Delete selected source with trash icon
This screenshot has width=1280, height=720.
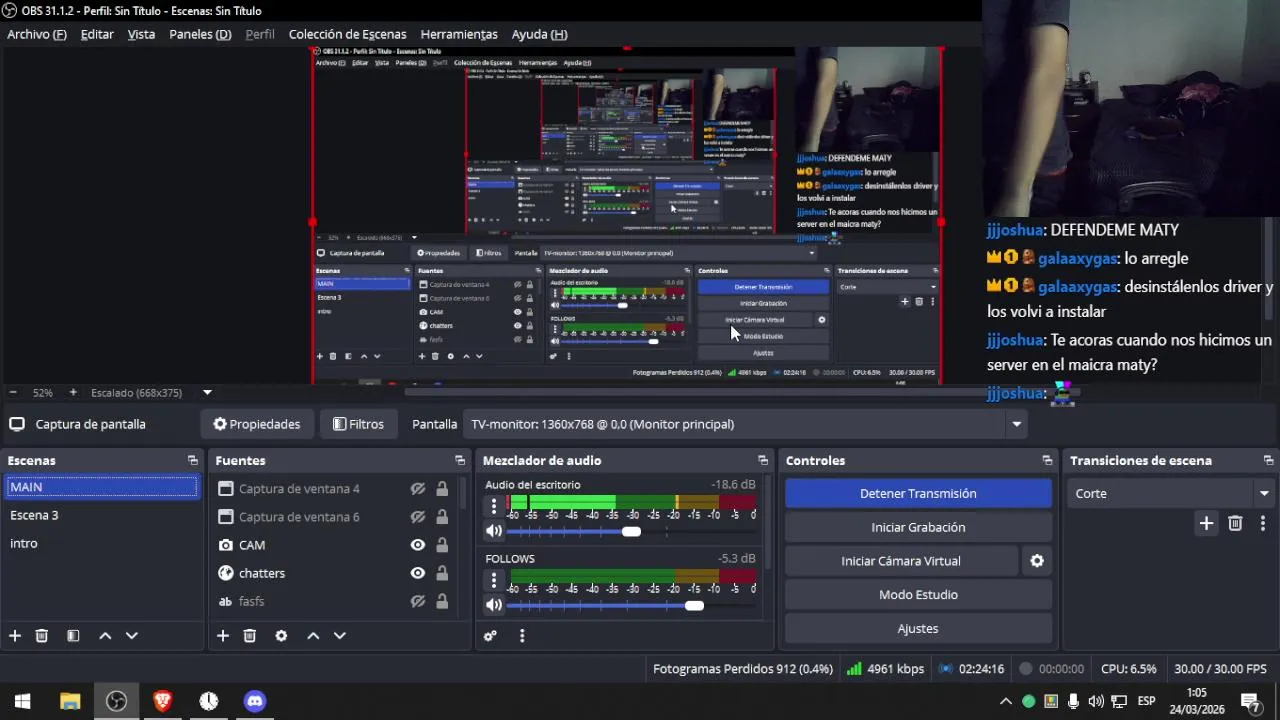250,636
